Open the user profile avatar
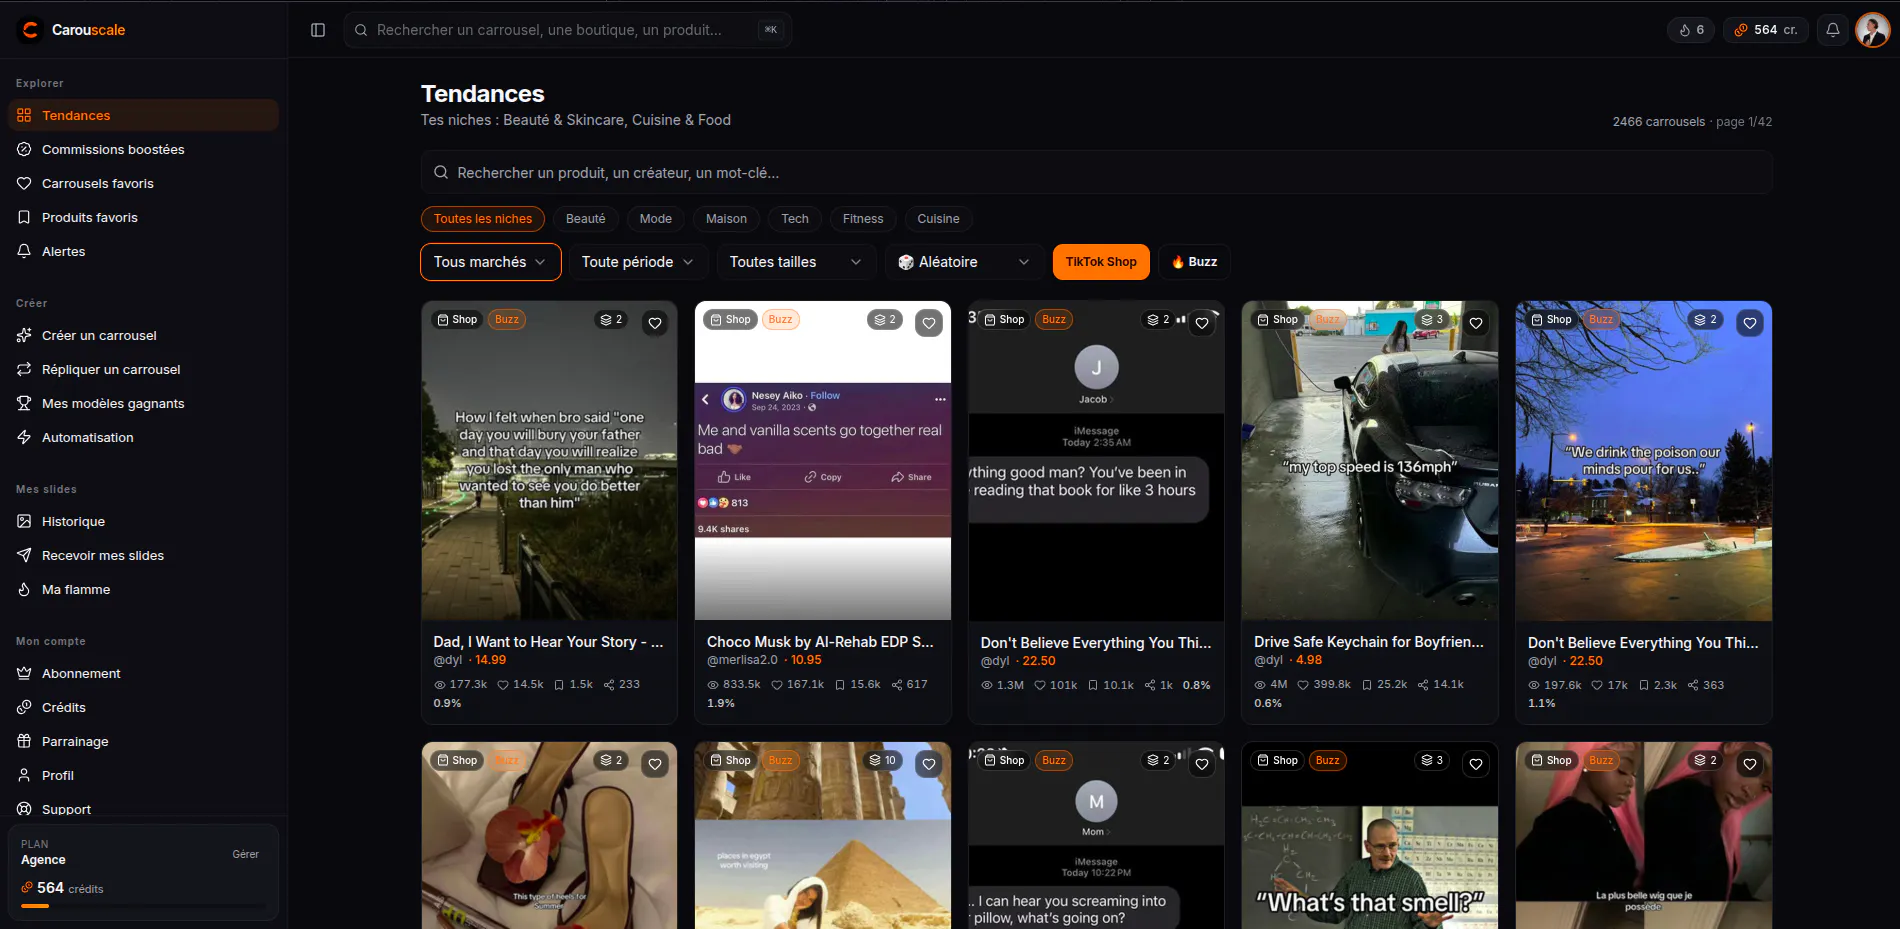Screen dimensions: 1900x929 1872,30
